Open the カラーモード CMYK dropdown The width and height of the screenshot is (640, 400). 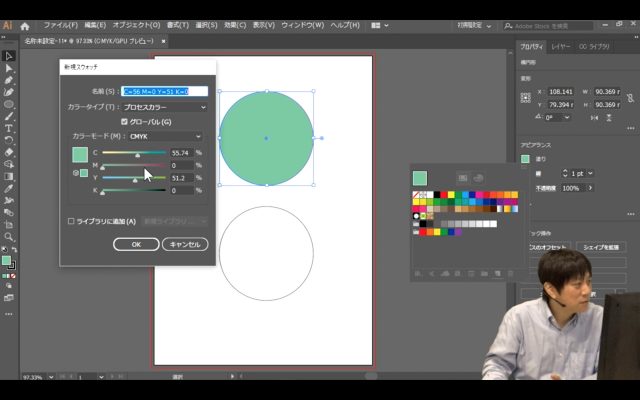pyautogui.click(x=165, y=136)
